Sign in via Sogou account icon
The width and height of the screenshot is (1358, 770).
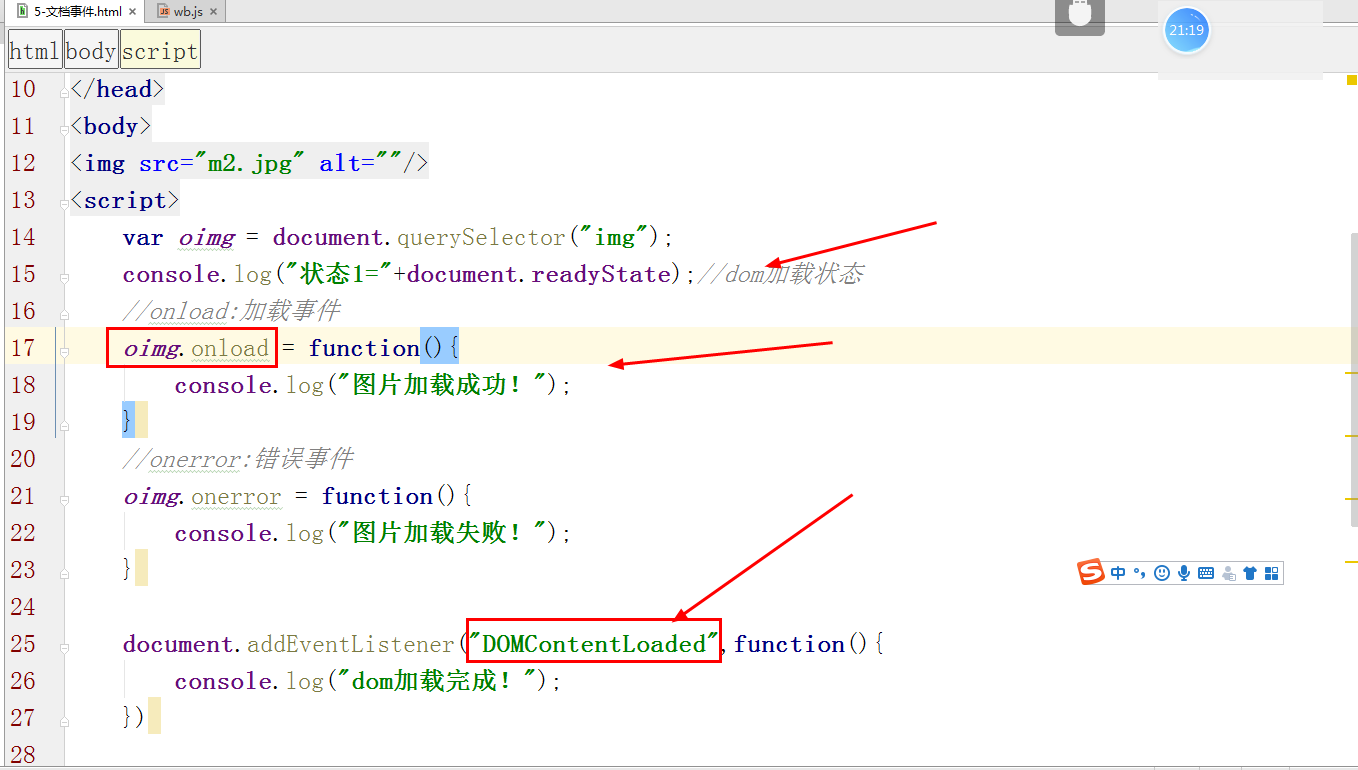1229,572
